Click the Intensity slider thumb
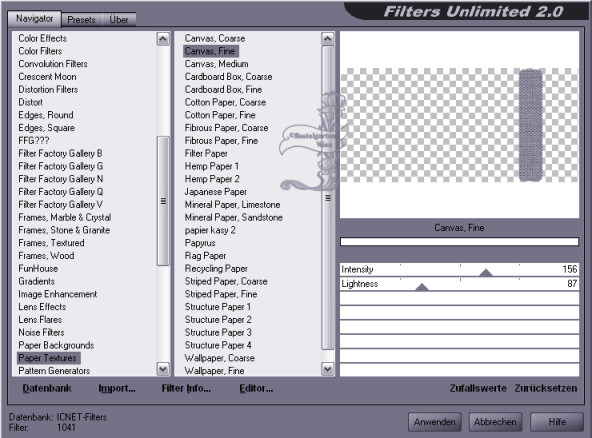Screen dimensions: 592x438 [486, 273]
